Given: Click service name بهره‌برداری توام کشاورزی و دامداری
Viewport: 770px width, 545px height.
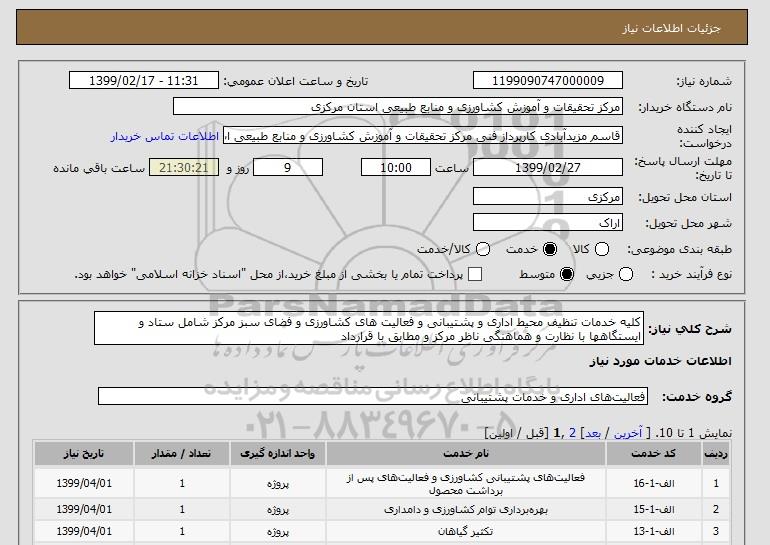Looking at the screenshot, I should 466,510.
